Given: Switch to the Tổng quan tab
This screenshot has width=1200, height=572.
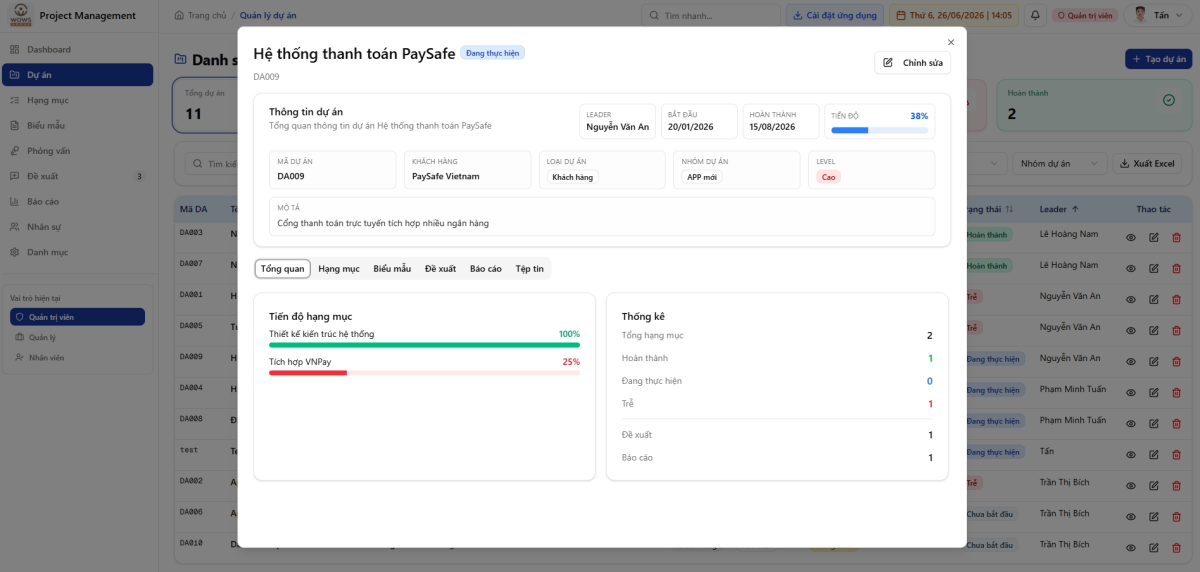Looking at the screenshot, I should point(282,269).
